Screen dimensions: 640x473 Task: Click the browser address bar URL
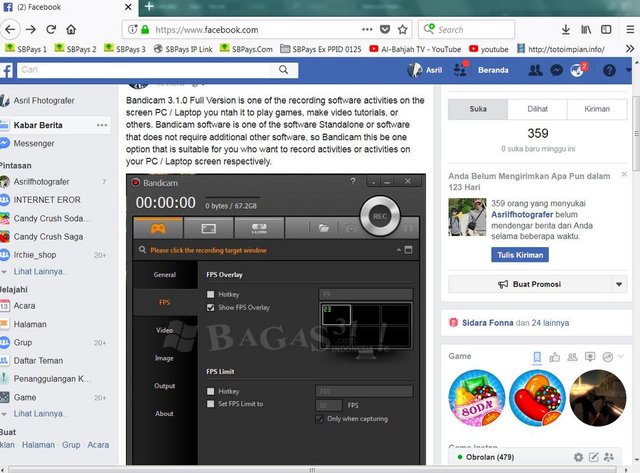pyautogui.click(x=207, y=29)
